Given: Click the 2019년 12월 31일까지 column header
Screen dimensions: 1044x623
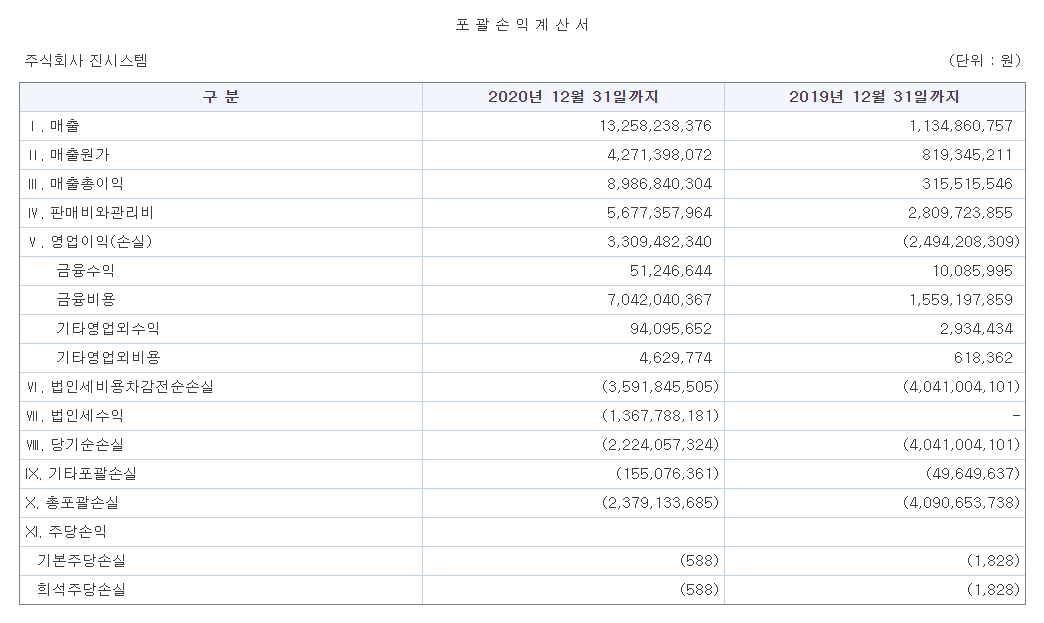Looking at the screenshot, I should tap(874, 97).
